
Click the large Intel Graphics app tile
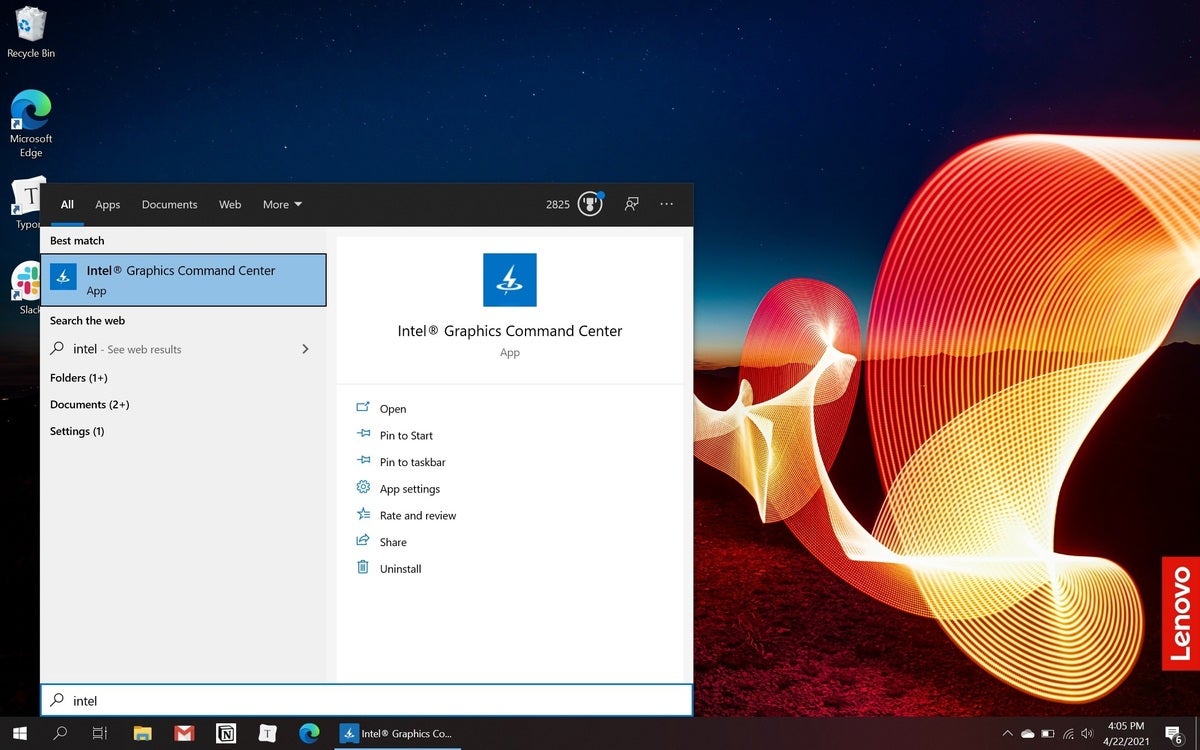pyautogui.click(x=510, y=280)
